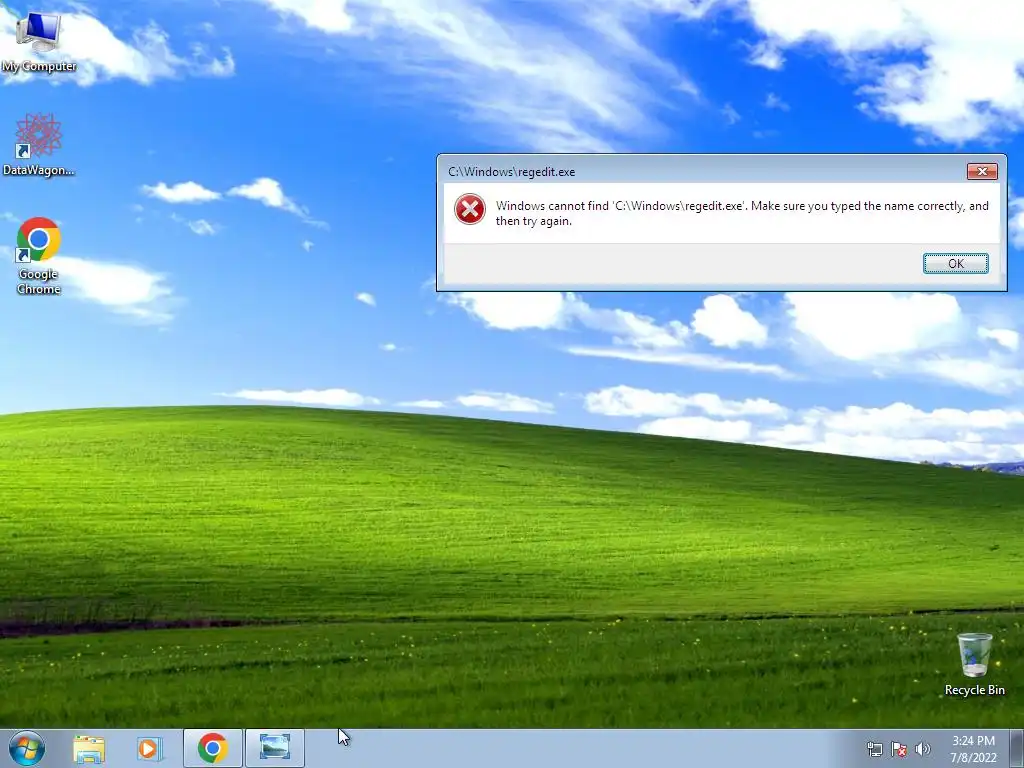Open Windows Explorer from the taskbar
Image resolution: width=1024 pixels, height=768 pixels.
coord(89,749)
